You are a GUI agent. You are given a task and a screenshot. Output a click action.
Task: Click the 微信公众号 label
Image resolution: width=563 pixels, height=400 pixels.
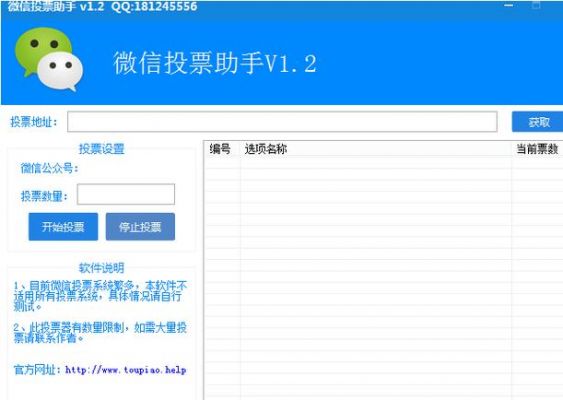(x=50, y=168)
